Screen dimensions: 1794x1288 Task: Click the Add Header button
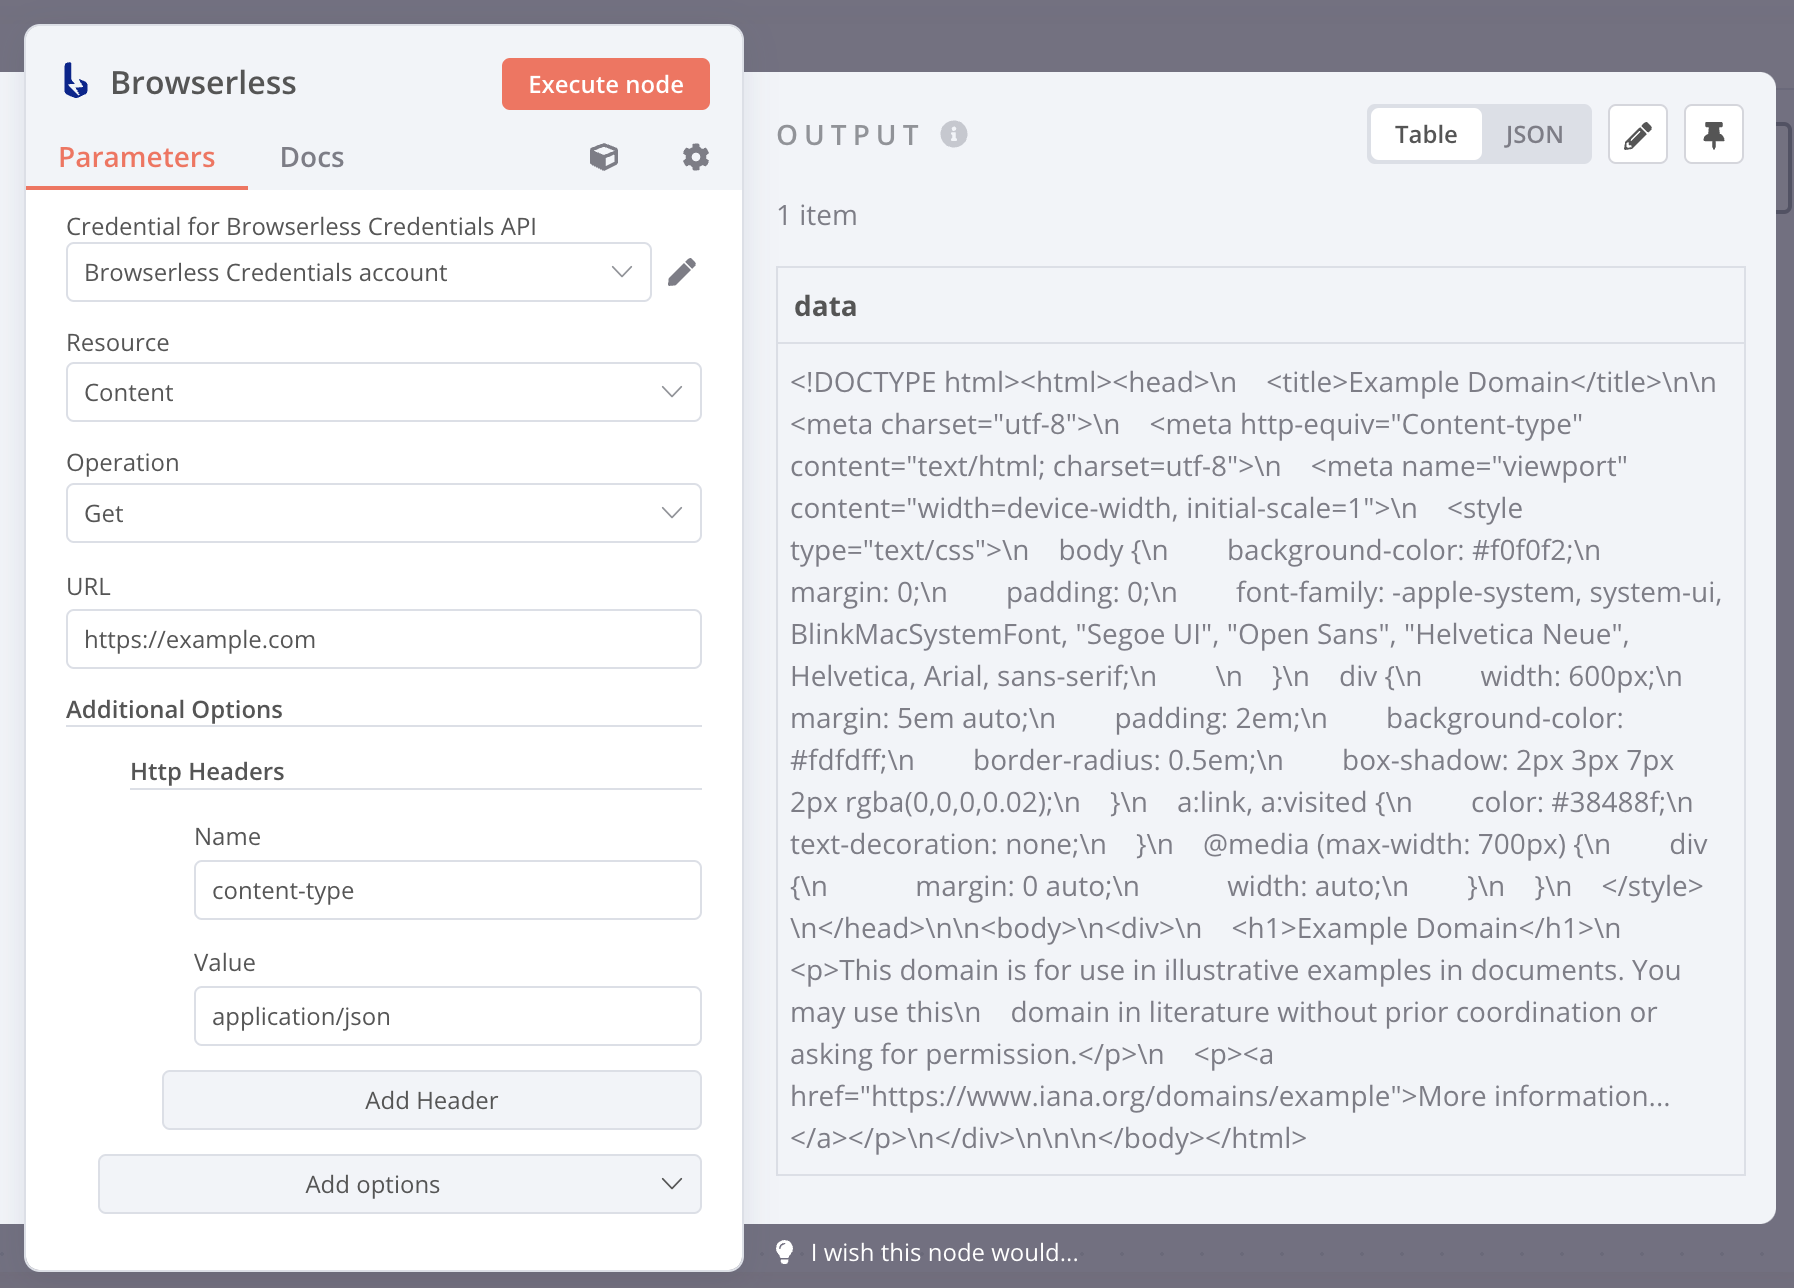pyautogui.click(x=432, y=1100)
